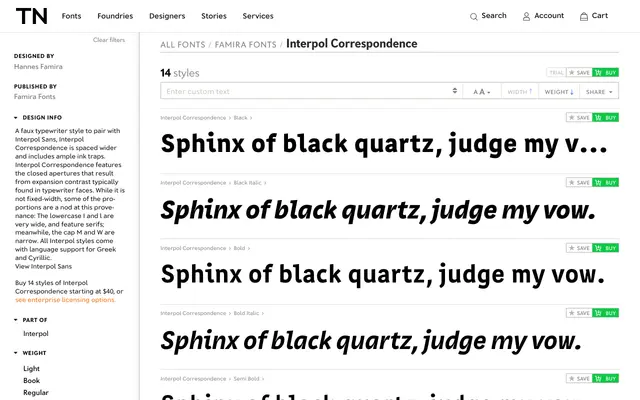
Task: Save the Black Italic style
Action: pyautogui.click(x=579, y=182)
